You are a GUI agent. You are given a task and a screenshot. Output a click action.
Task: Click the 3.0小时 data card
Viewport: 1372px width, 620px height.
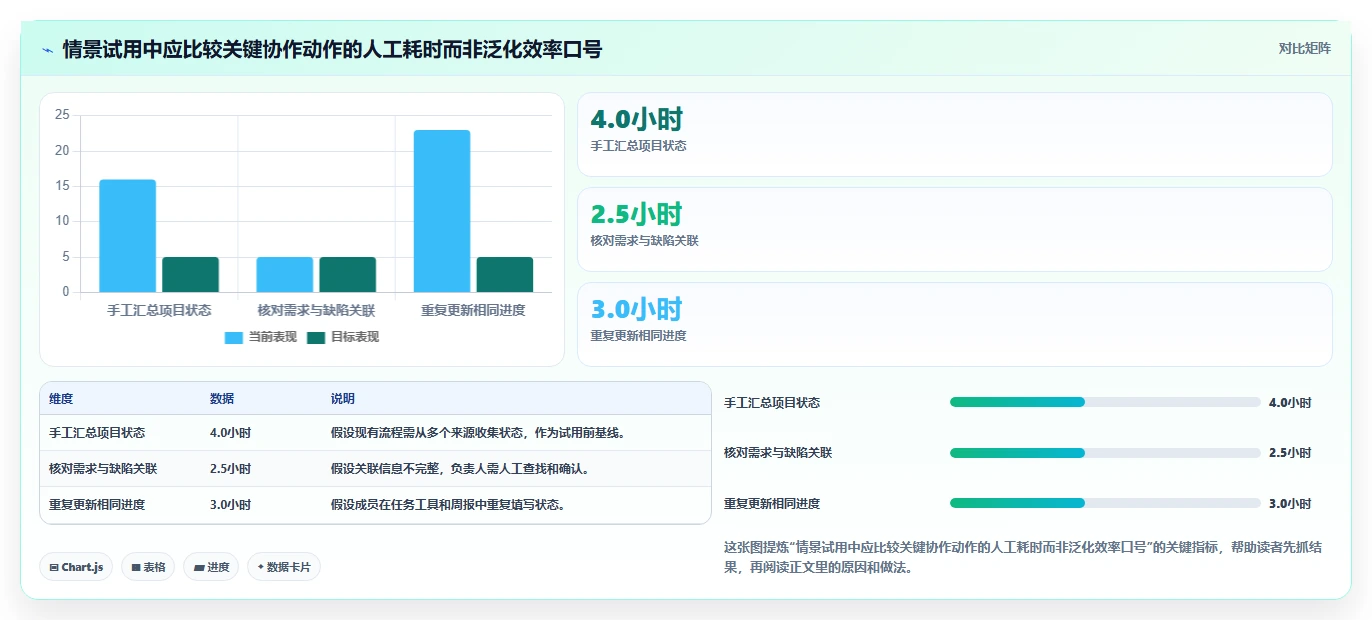click(955, 324)
